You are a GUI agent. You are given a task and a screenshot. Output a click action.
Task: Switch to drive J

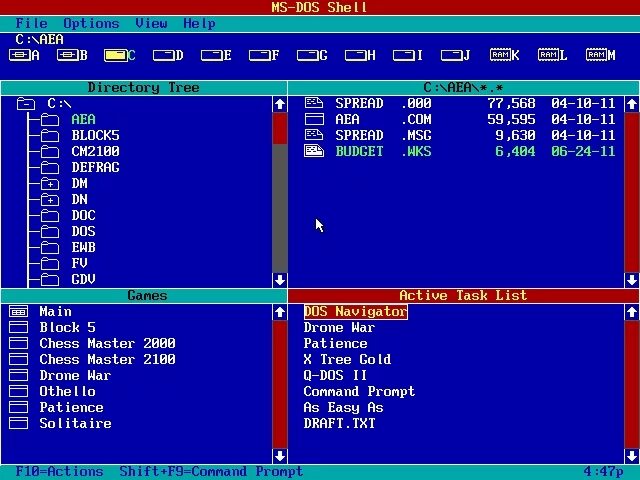tap(456, 55)
